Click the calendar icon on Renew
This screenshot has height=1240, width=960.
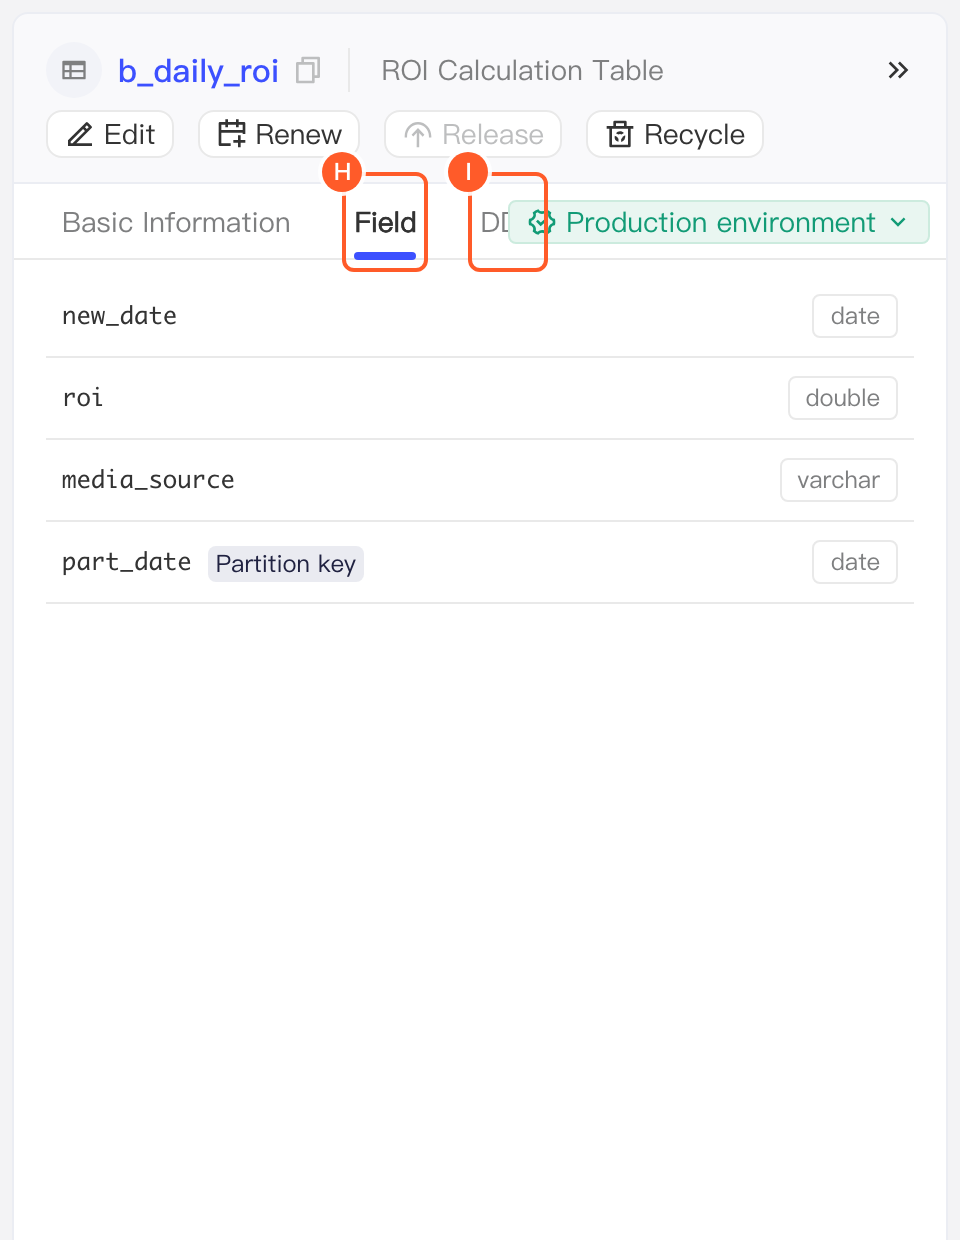[232, 134]
